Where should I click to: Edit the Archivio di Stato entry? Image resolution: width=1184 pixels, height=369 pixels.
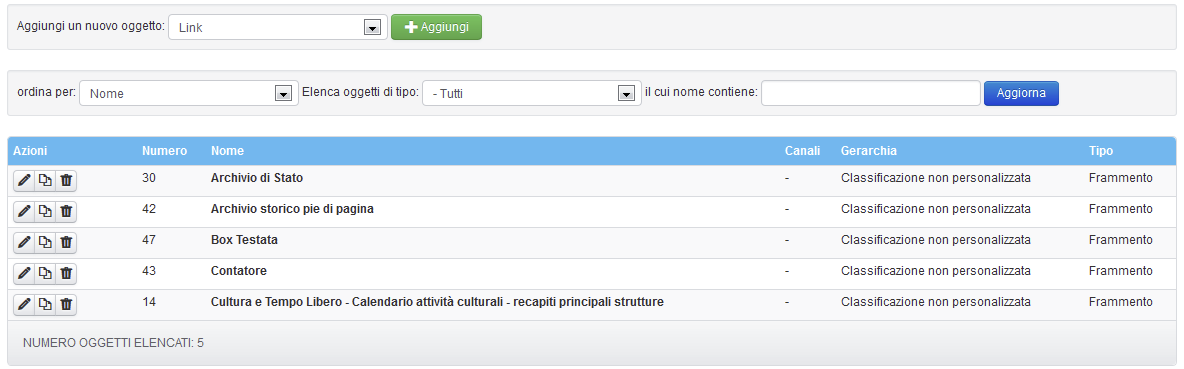coord(24,181)
